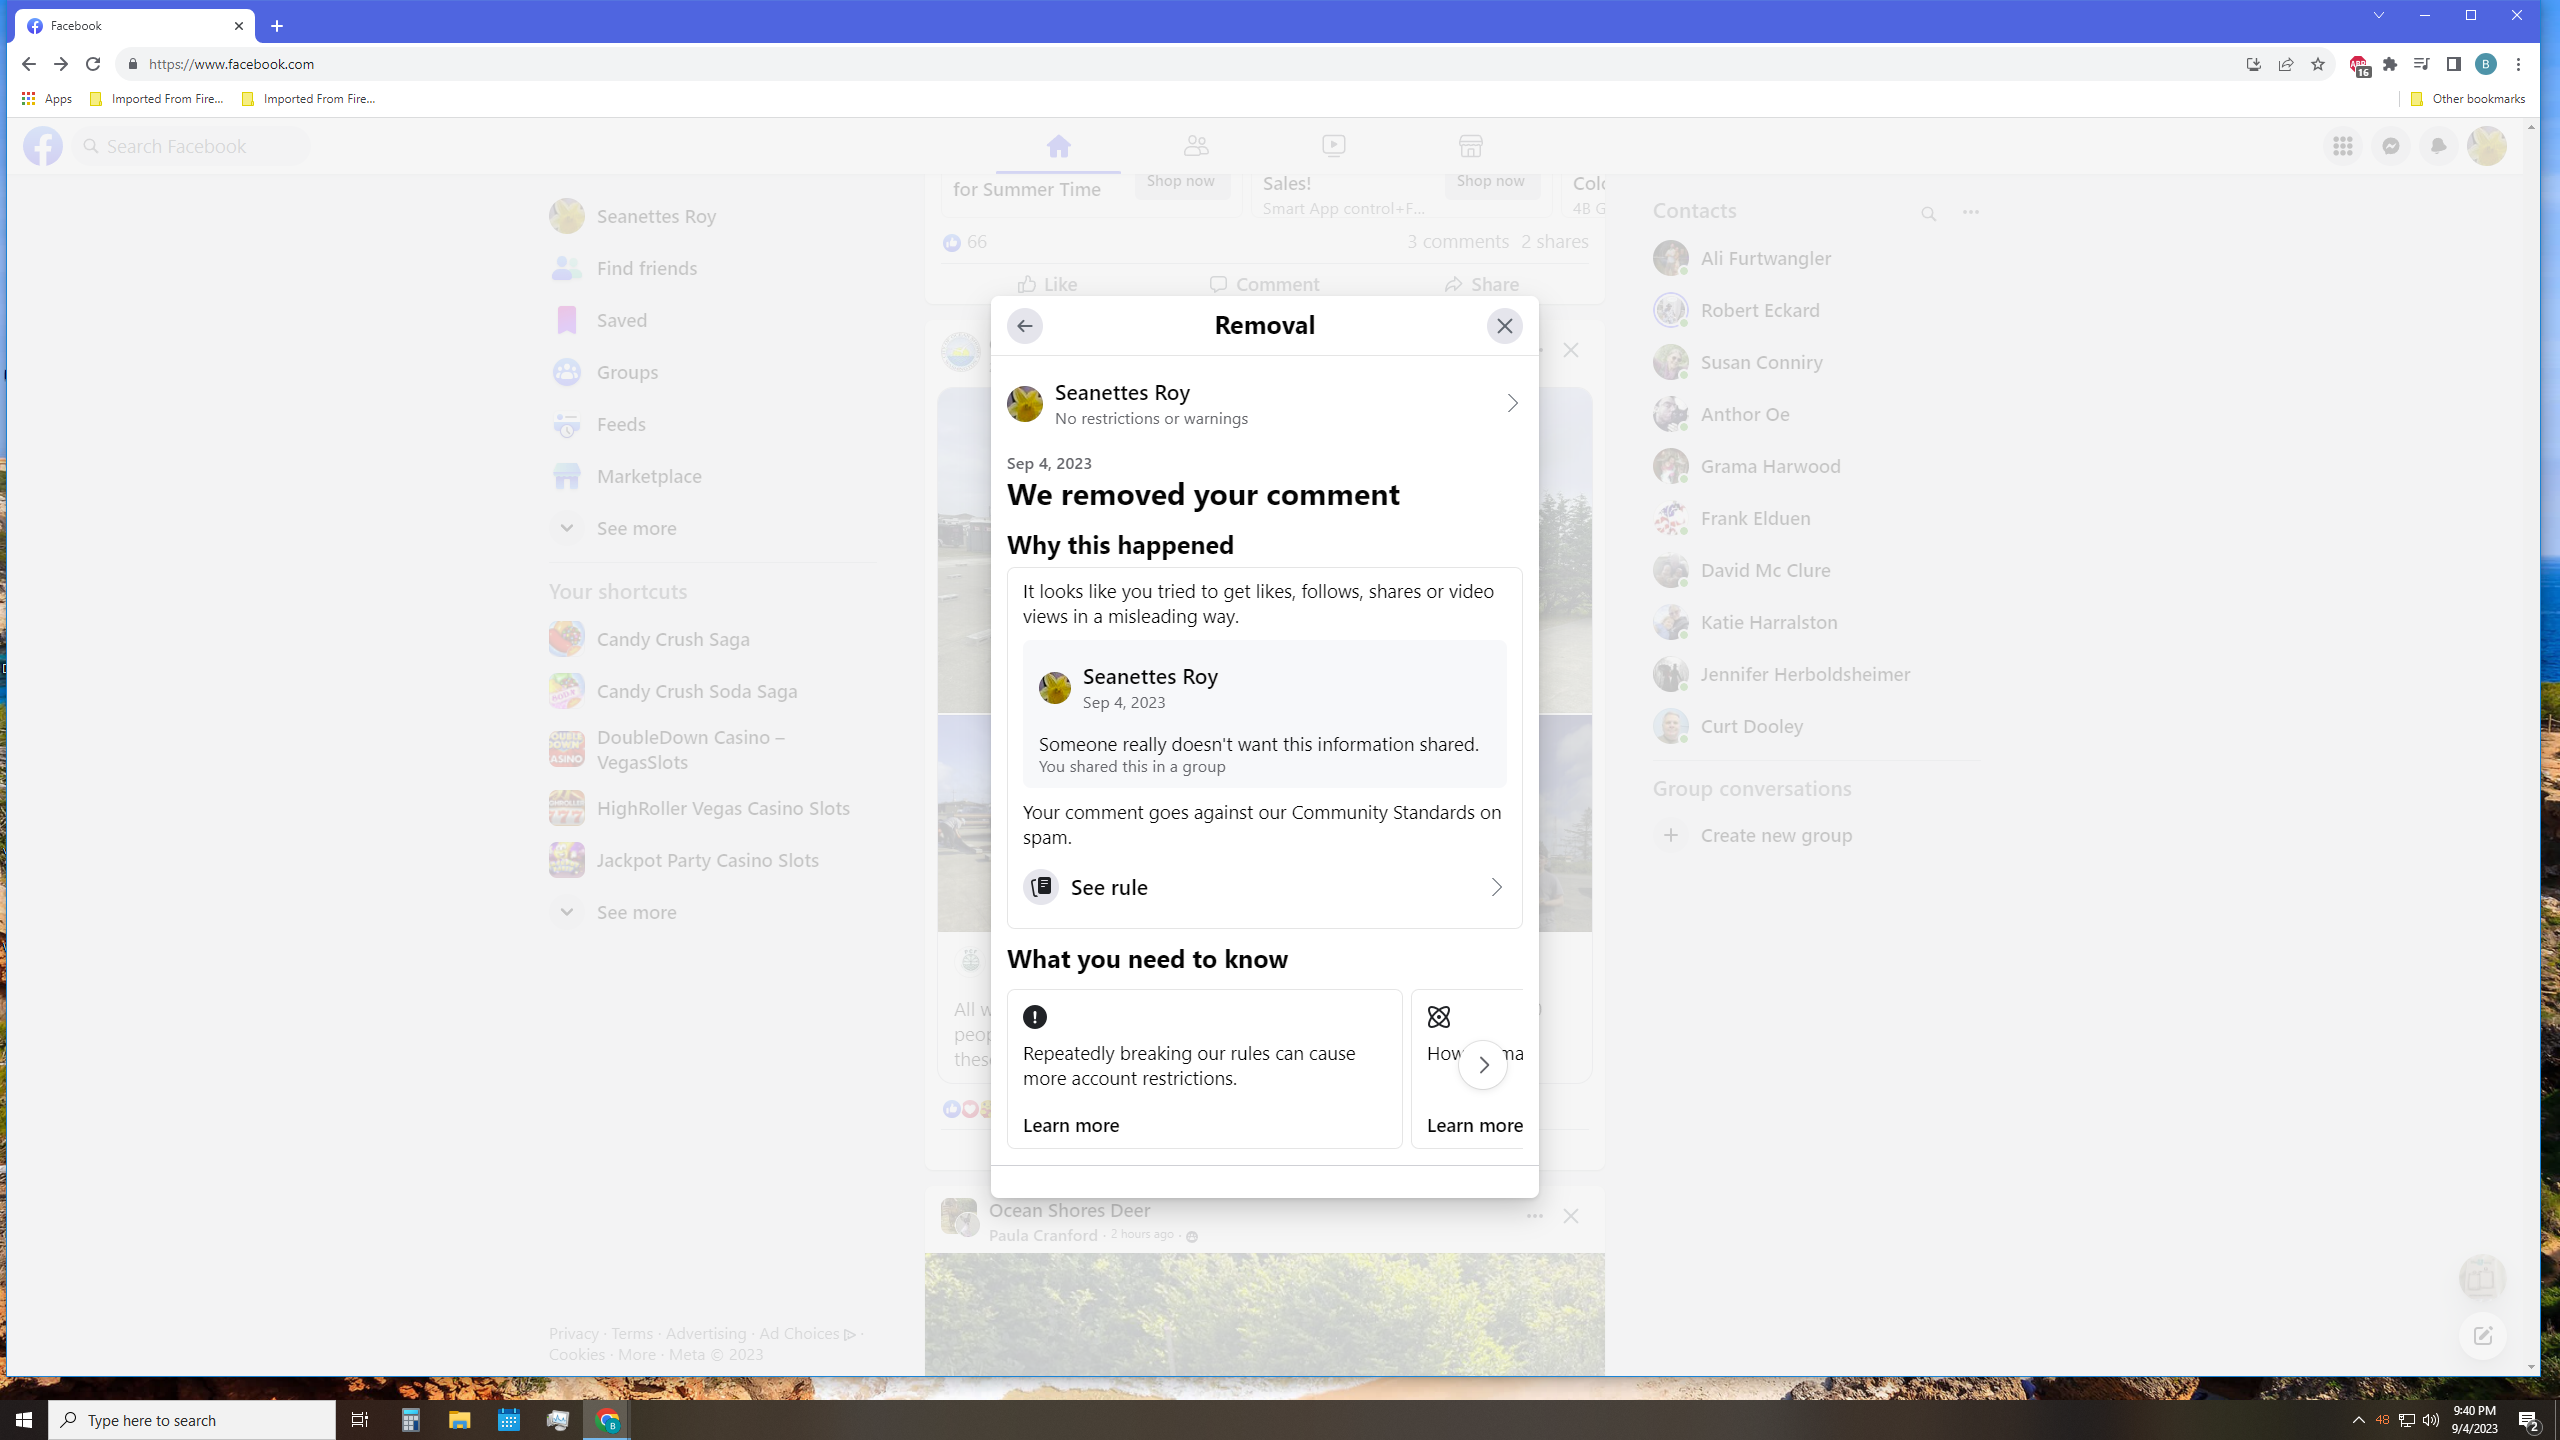
Task: Open chat with Curt Dooley
Action: click(x=1816, y=726)
